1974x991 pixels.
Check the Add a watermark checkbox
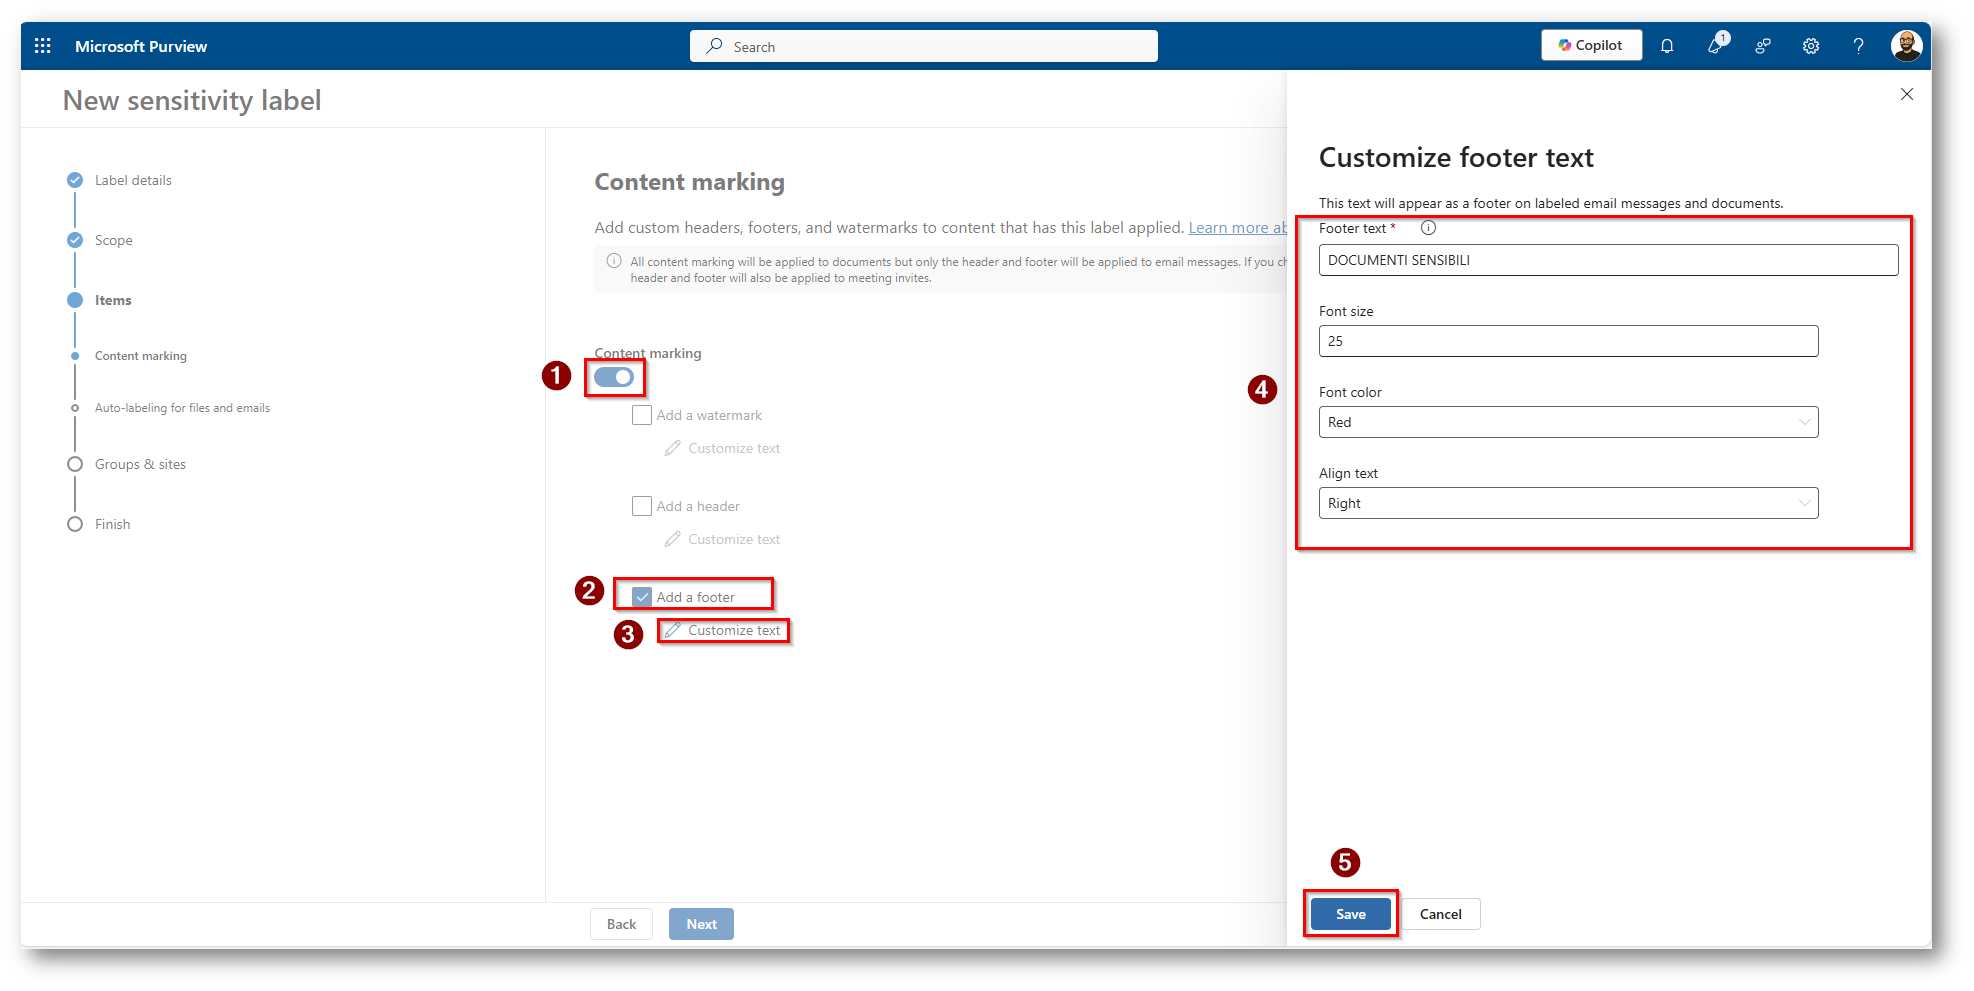642,415
